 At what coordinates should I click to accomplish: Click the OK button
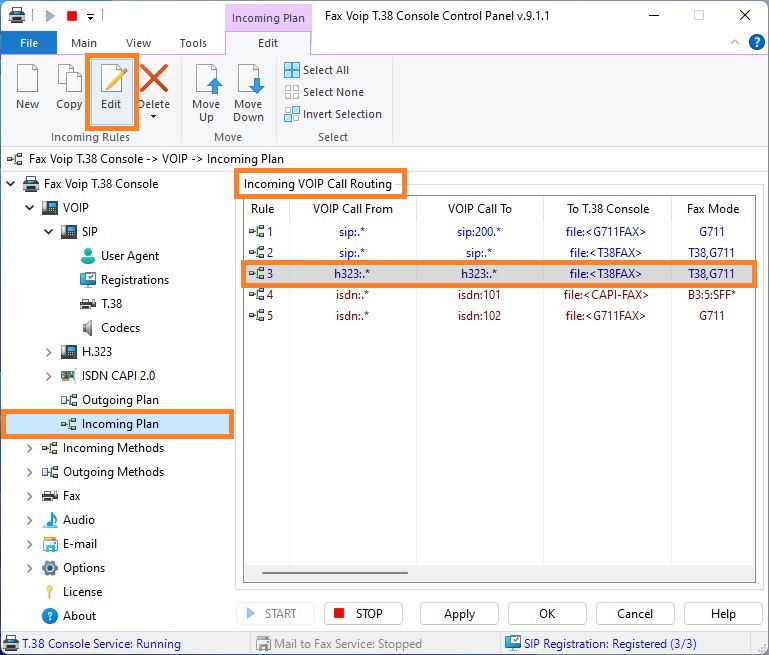(547, 614)
